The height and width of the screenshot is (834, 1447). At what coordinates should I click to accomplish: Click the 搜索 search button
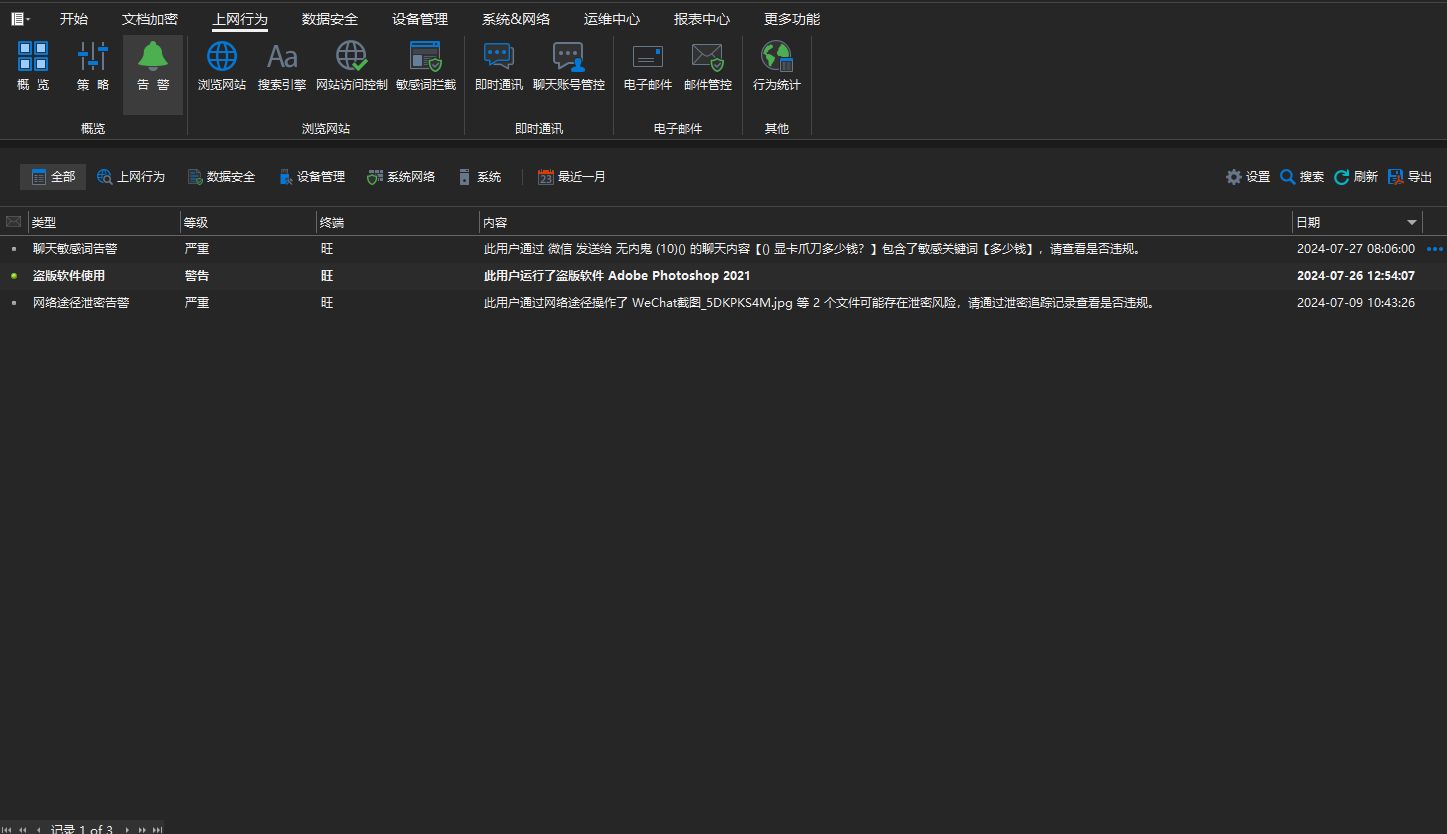1302,177
